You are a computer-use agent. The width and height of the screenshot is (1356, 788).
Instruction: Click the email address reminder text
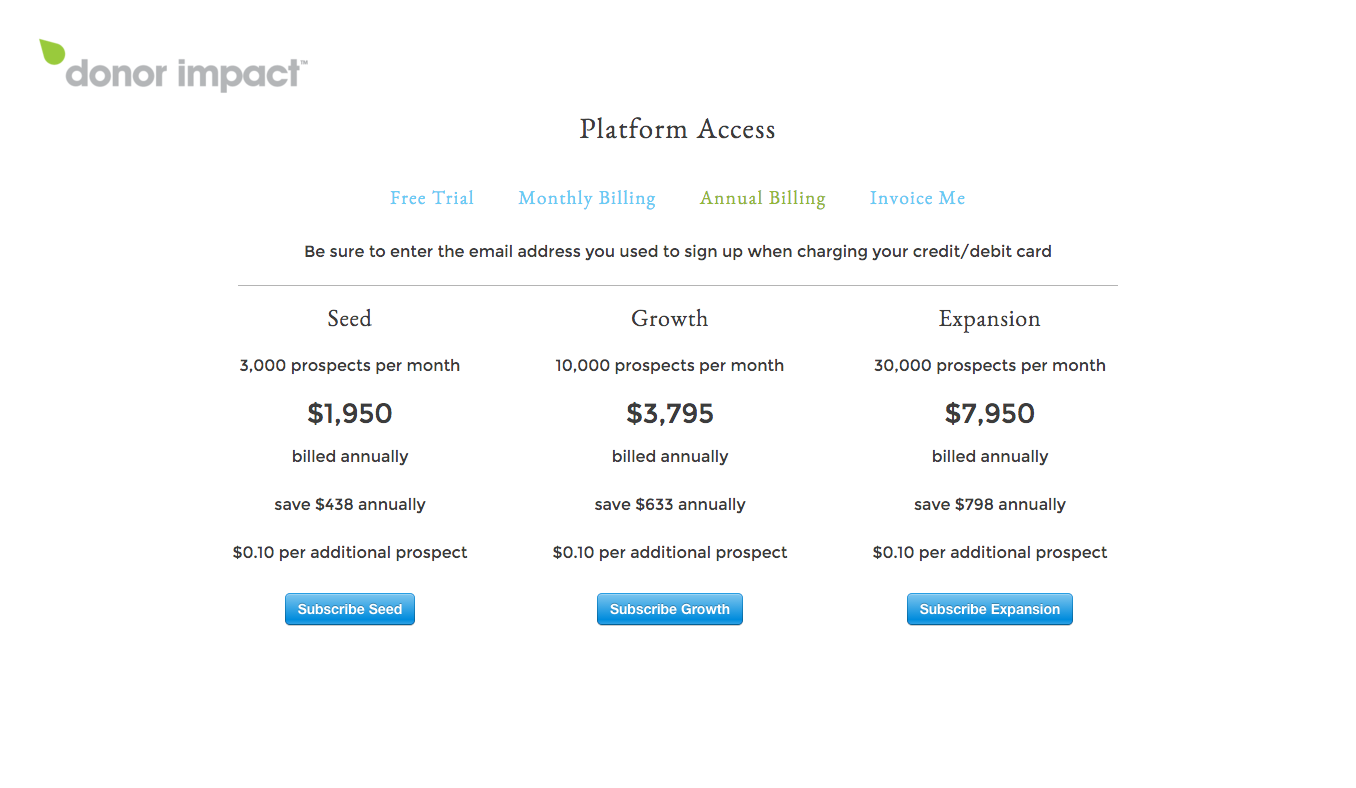(678, 252)
